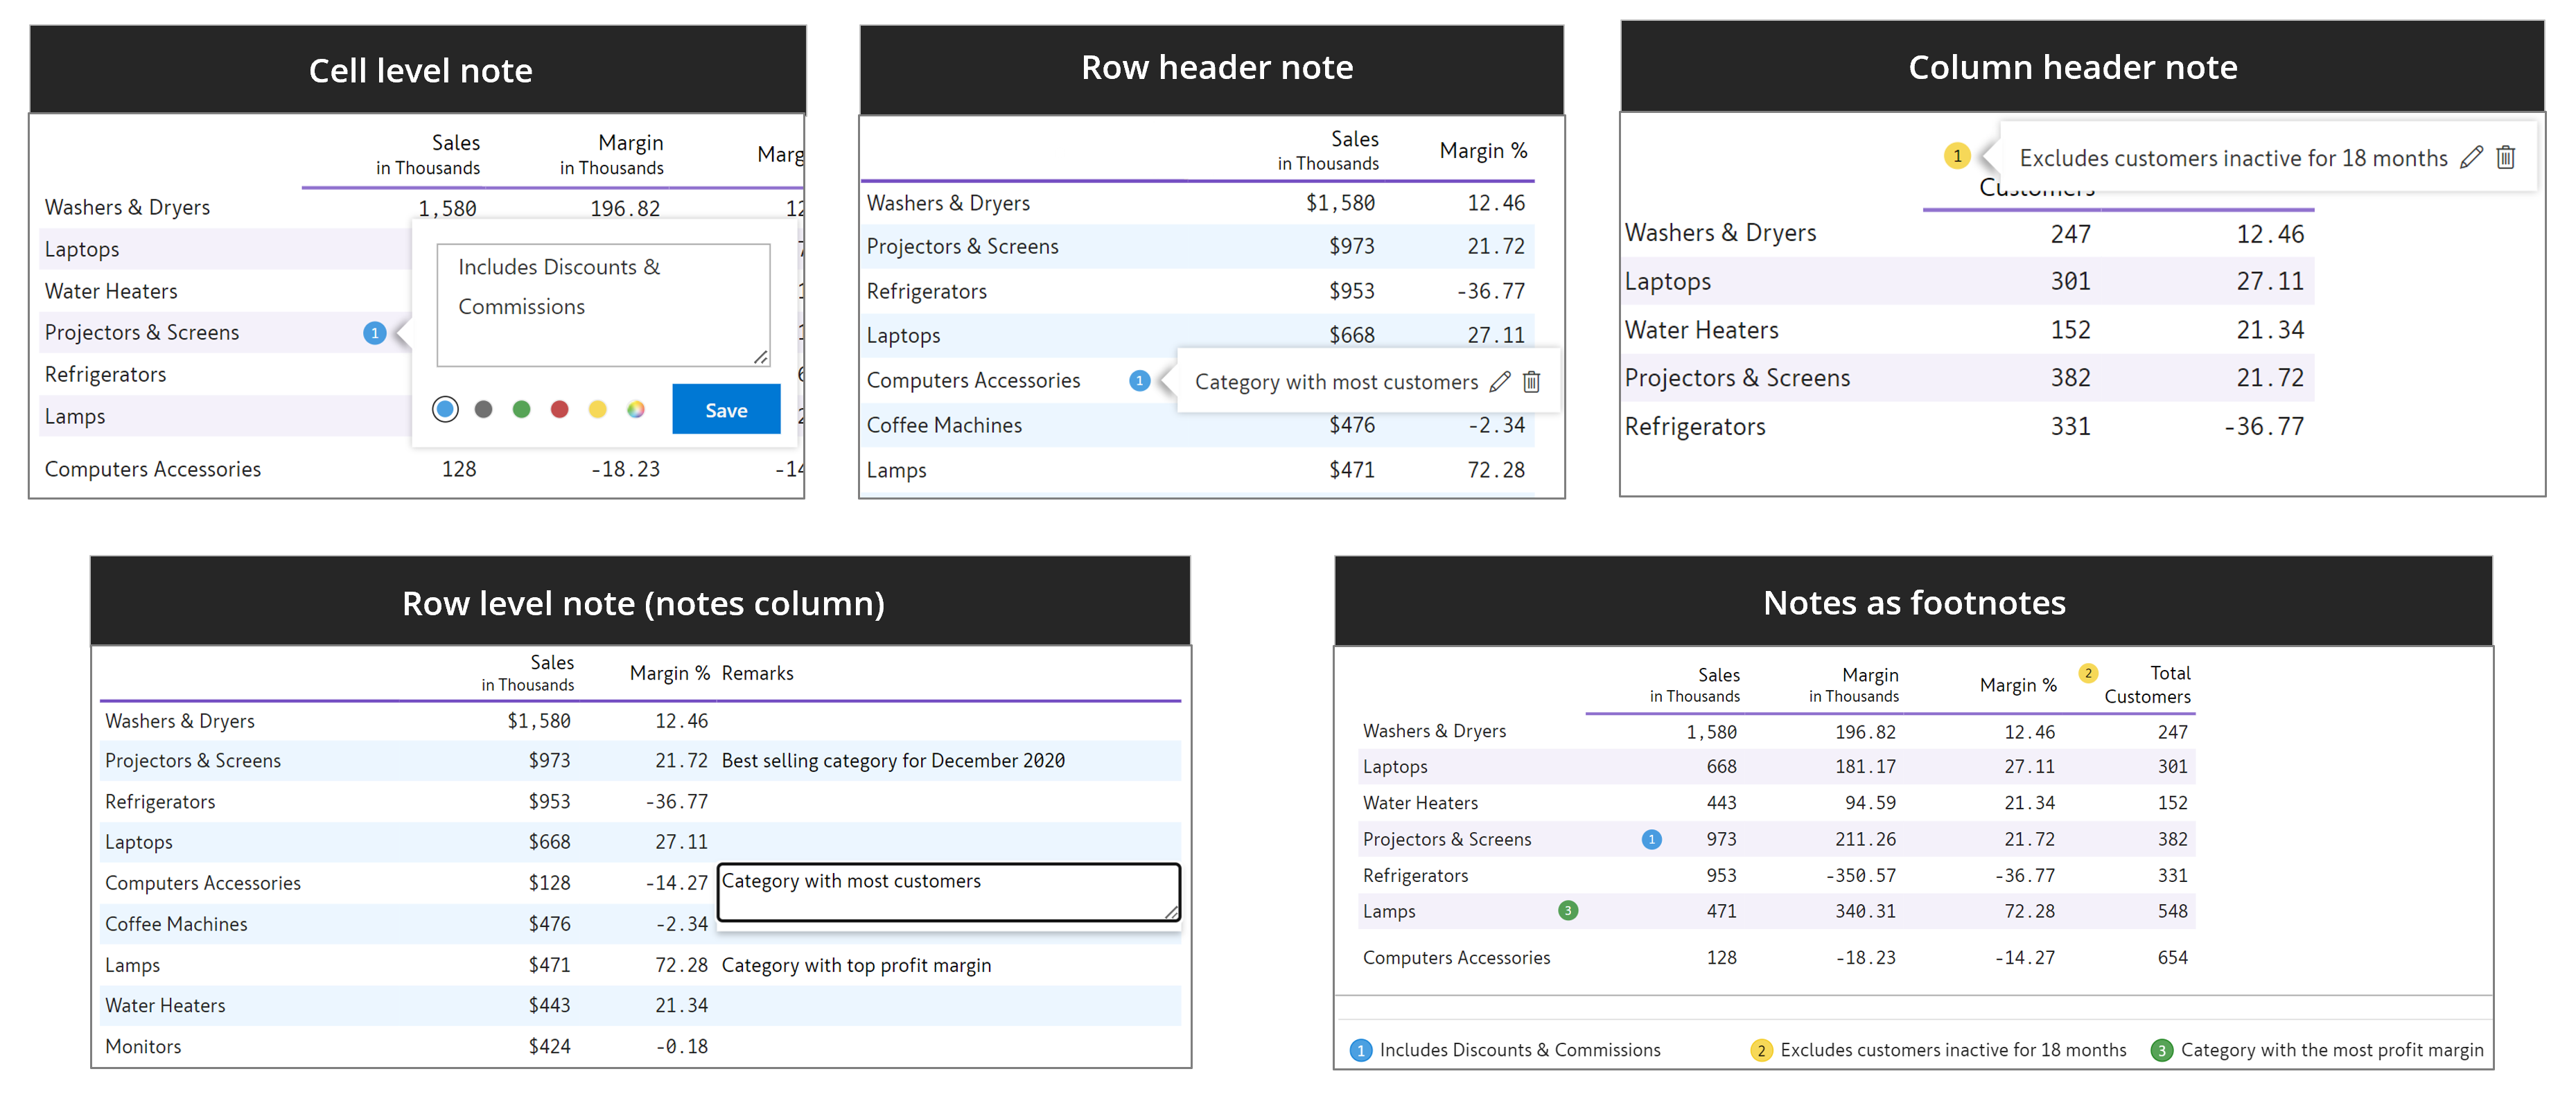This screenshot has width=2576, height=1103.
Task: Click yellow note marker beside Customers column header
Action: pos(1957,156)
